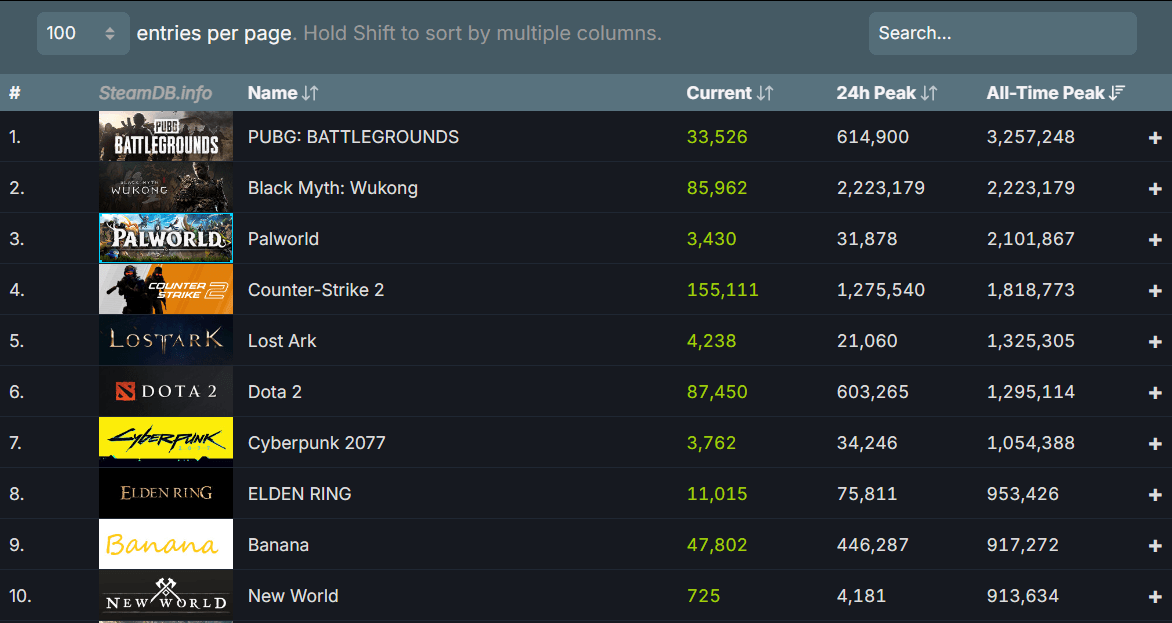Expand the Banana row plus icon
Viewport: 1172px width, 623px height.
coord(1155,546)
